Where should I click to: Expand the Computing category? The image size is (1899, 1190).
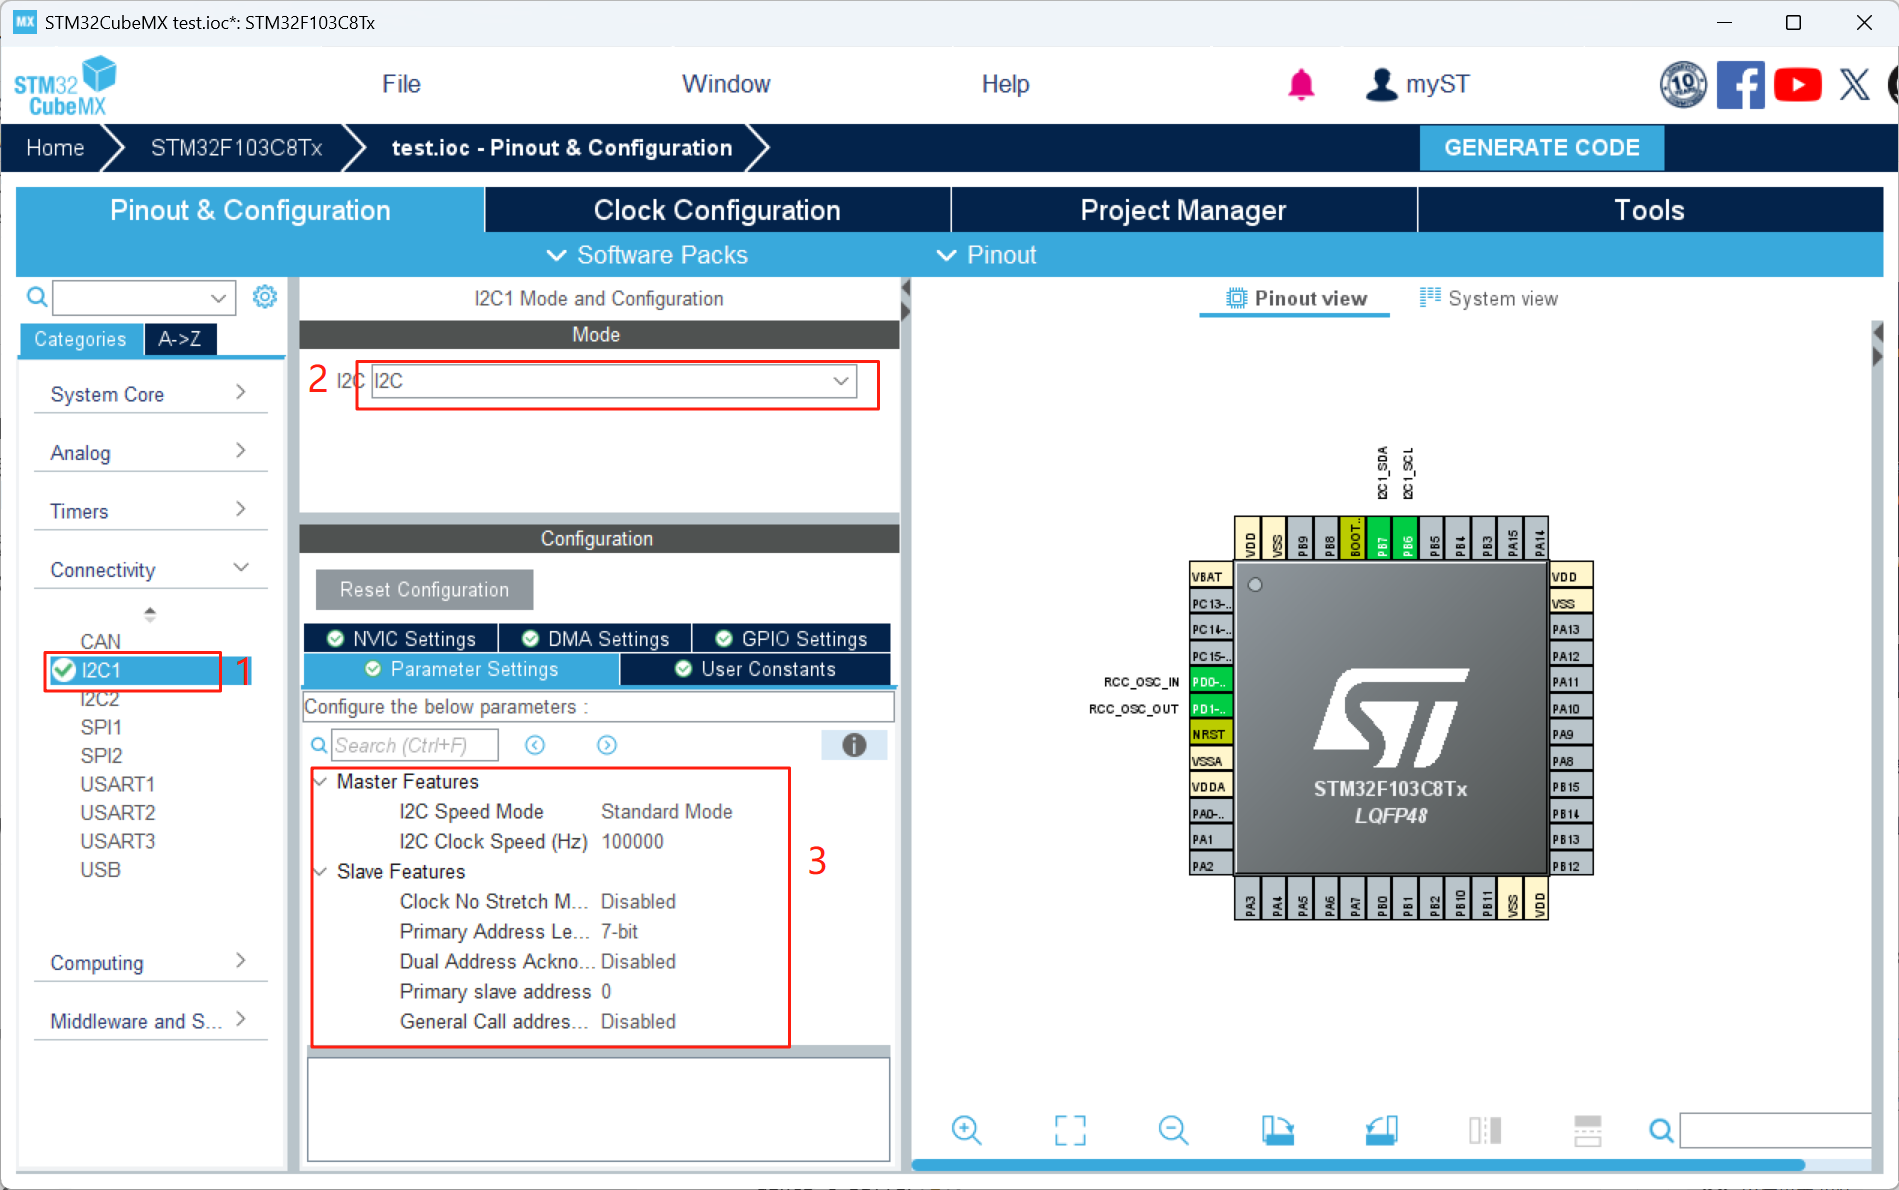240,961
